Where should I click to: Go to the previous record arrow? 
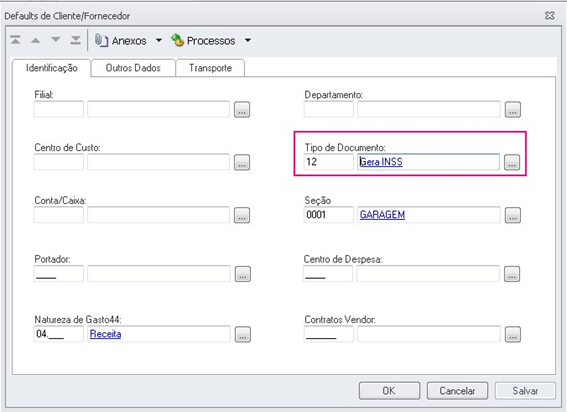point(35,40)
